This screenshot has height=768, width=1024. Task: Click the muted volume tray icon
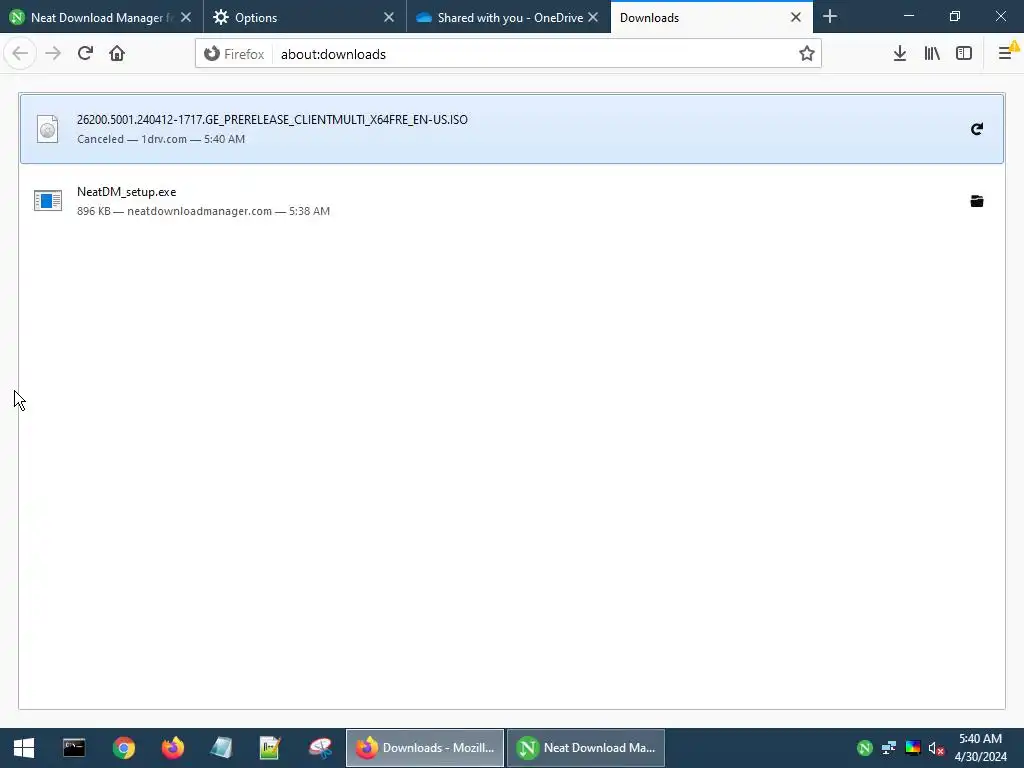[x=936, y=748]
